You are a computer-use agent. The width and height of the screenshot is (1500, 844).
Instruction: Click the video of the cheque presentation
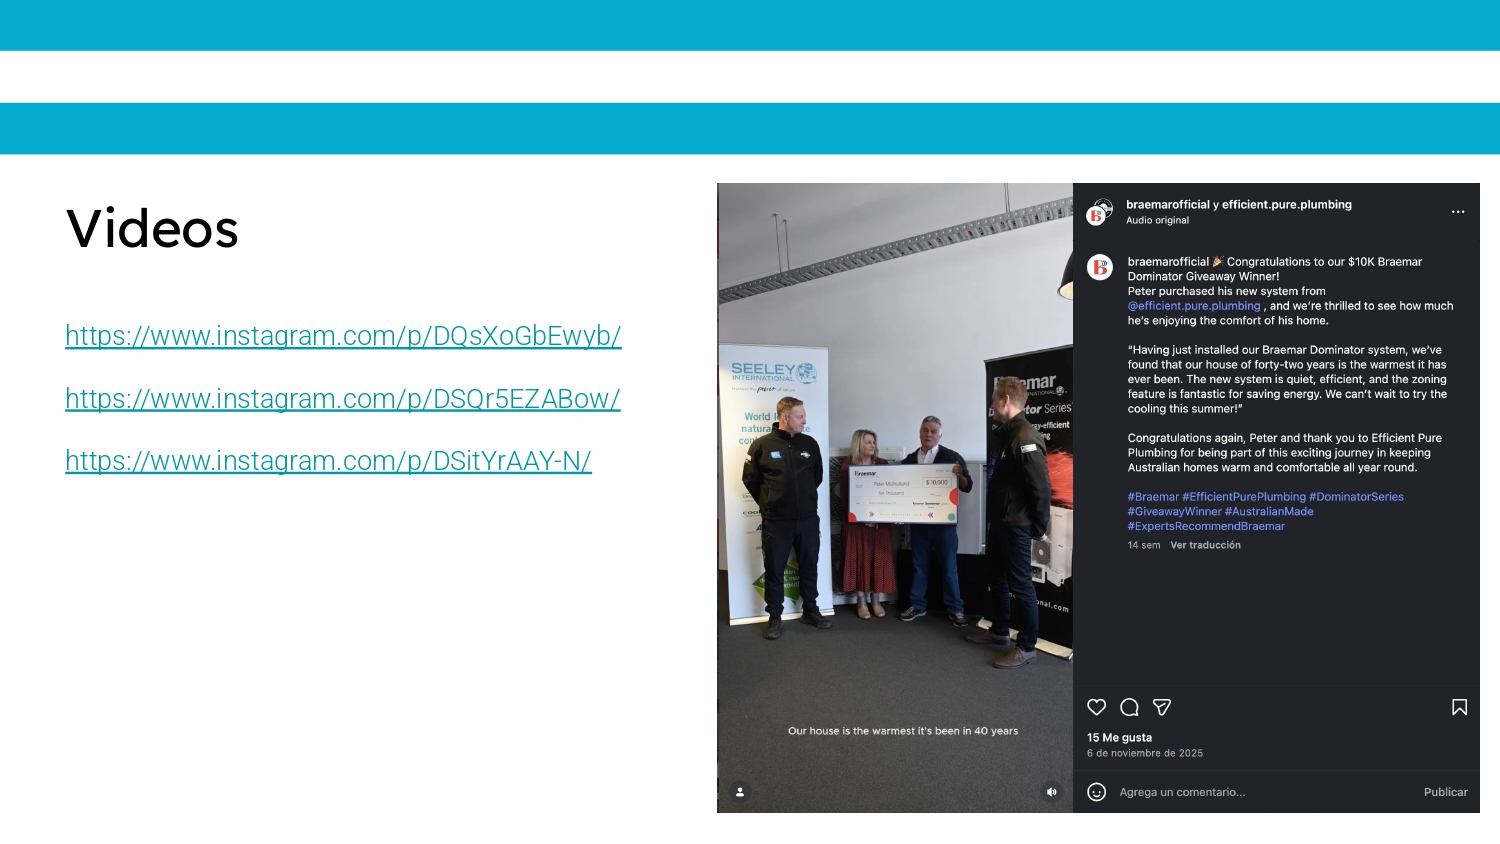tap(895, 480)
